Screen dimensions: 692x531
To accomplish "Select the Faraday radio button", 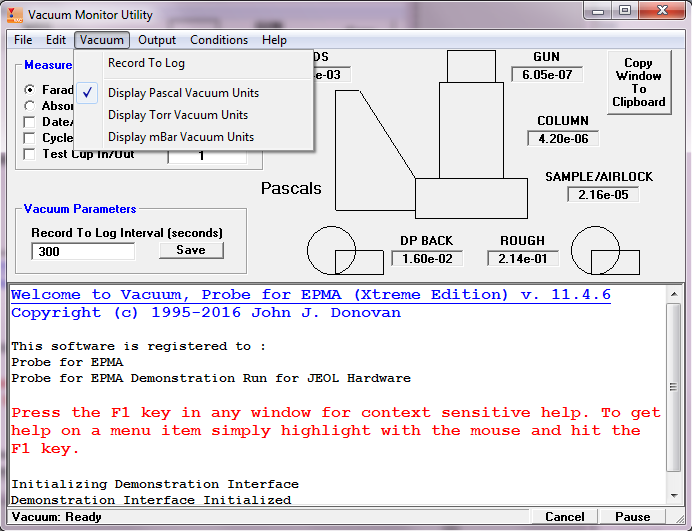I will click(30, 89).
